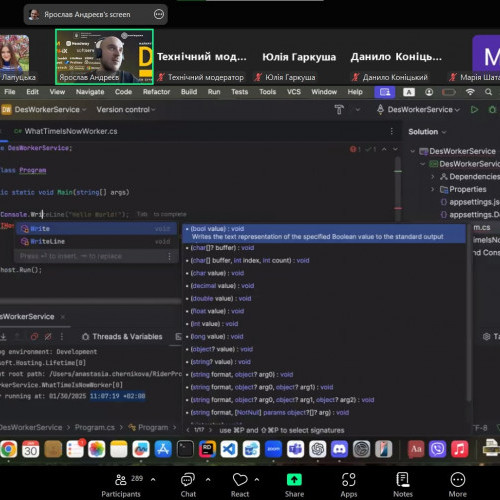Click the purple screen sharing menu bar icon
The width and height of the screenshot is (500, 500).
click(x=385, y=92)
